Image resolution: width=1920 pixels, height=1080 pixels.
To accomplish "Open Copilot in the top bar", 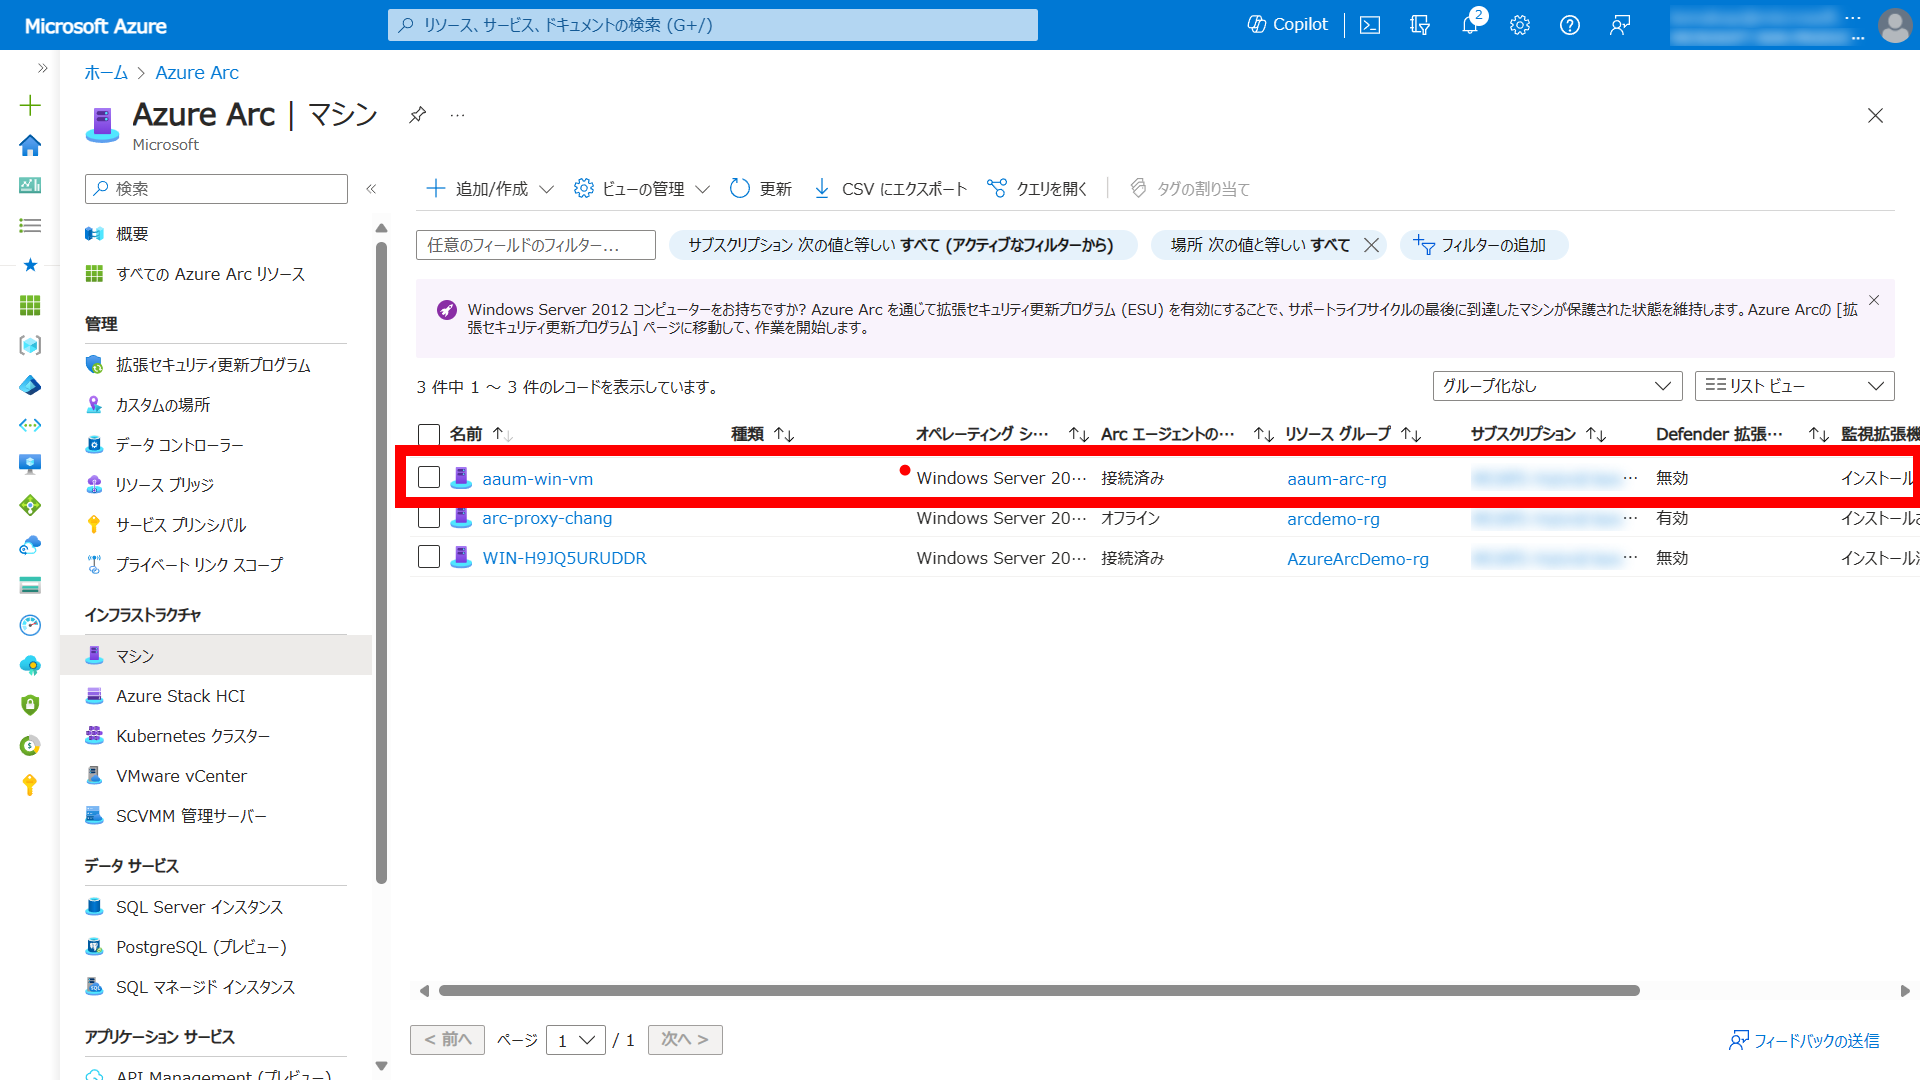I will point(1287,25).
